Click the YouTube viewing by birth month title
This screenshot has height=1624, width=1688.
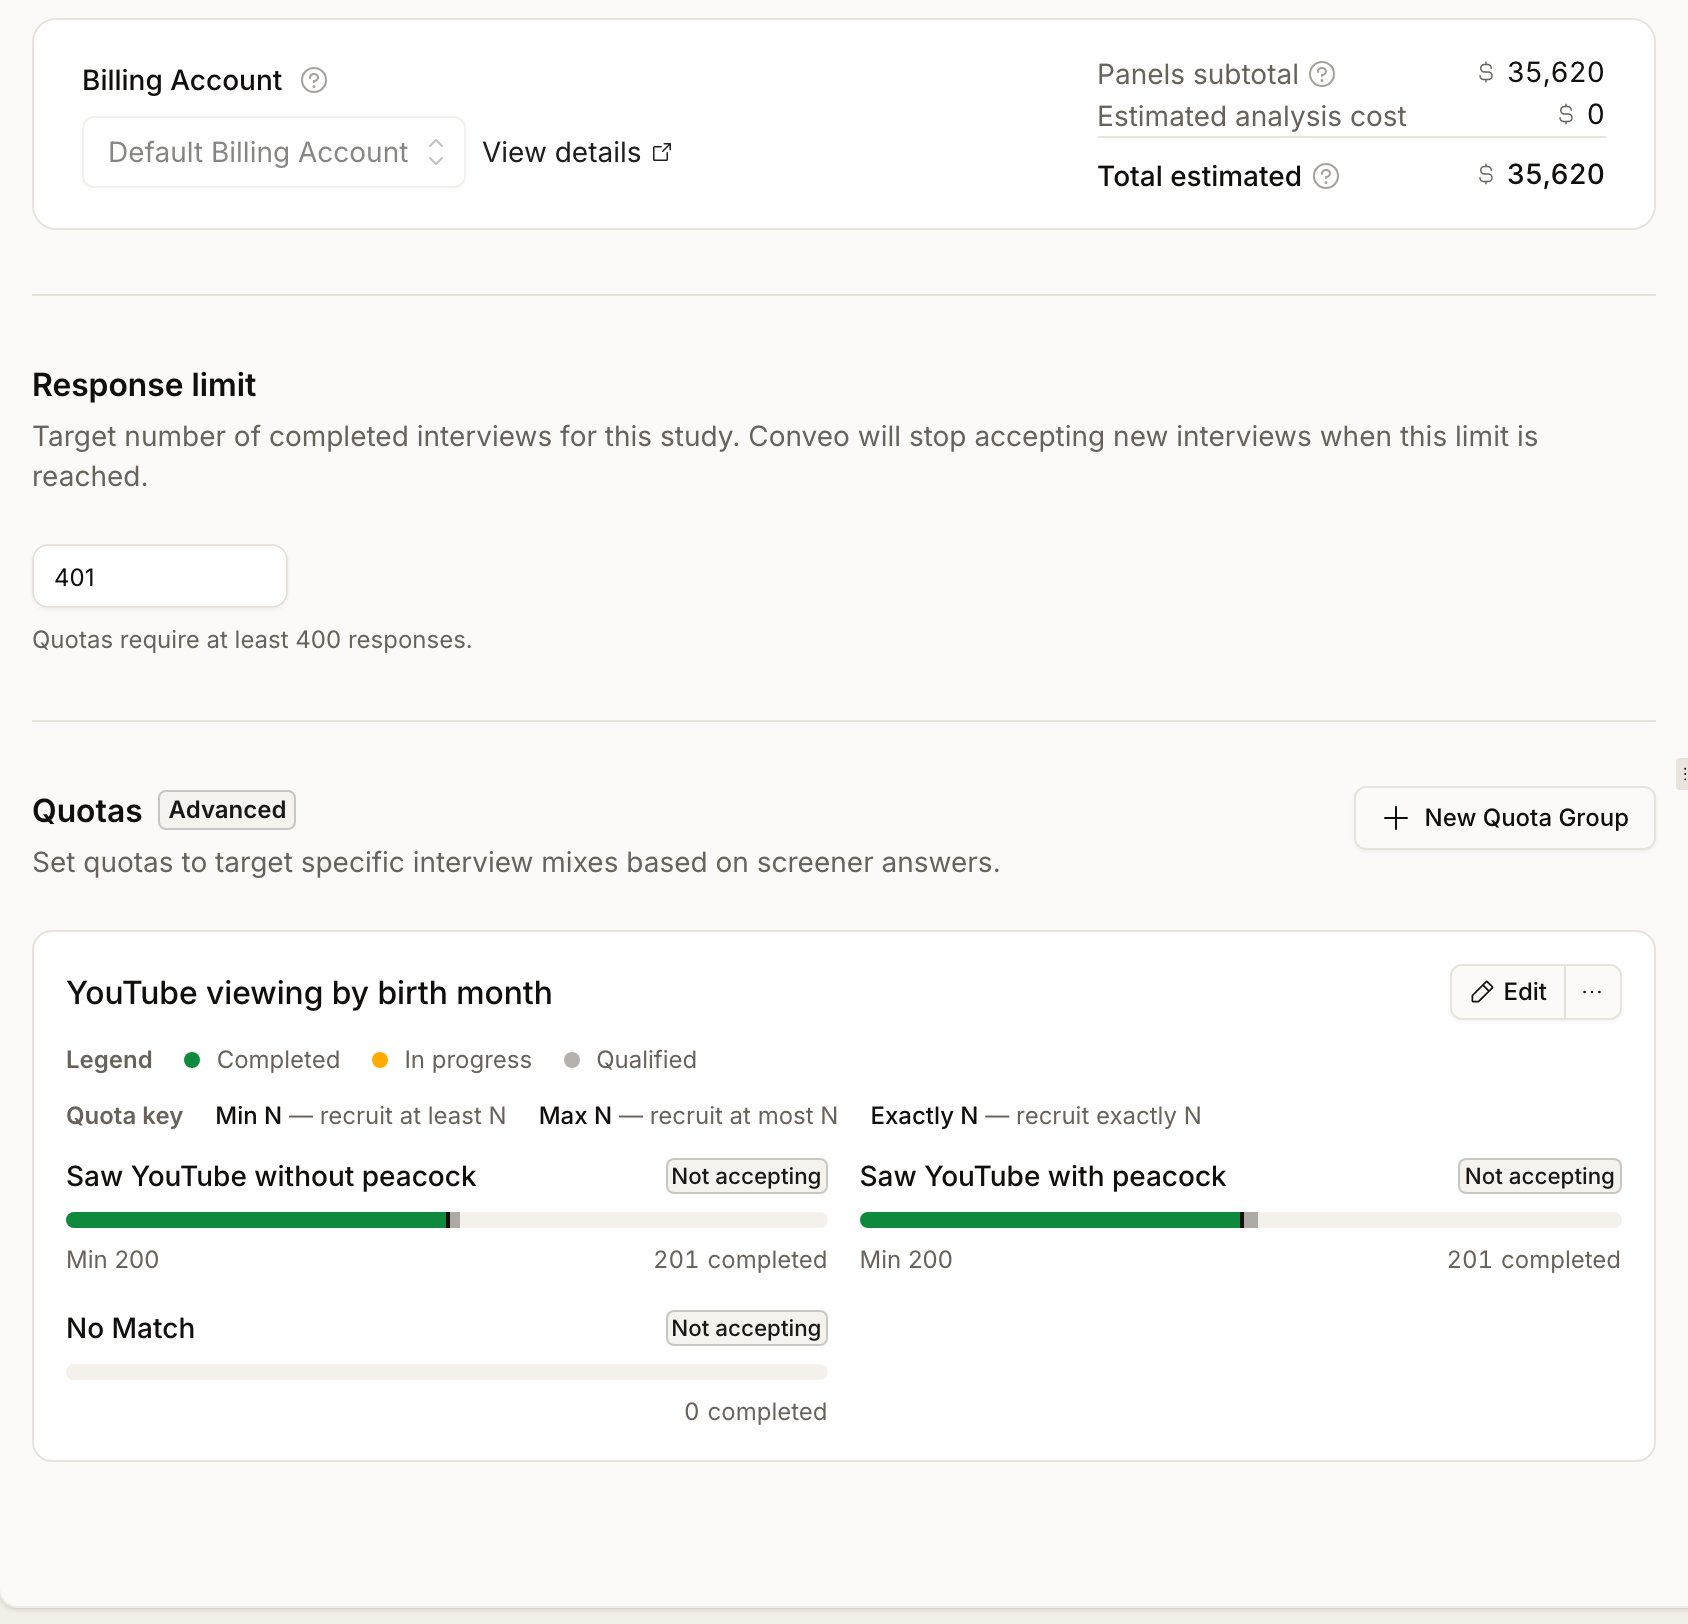tap(309, 993)
